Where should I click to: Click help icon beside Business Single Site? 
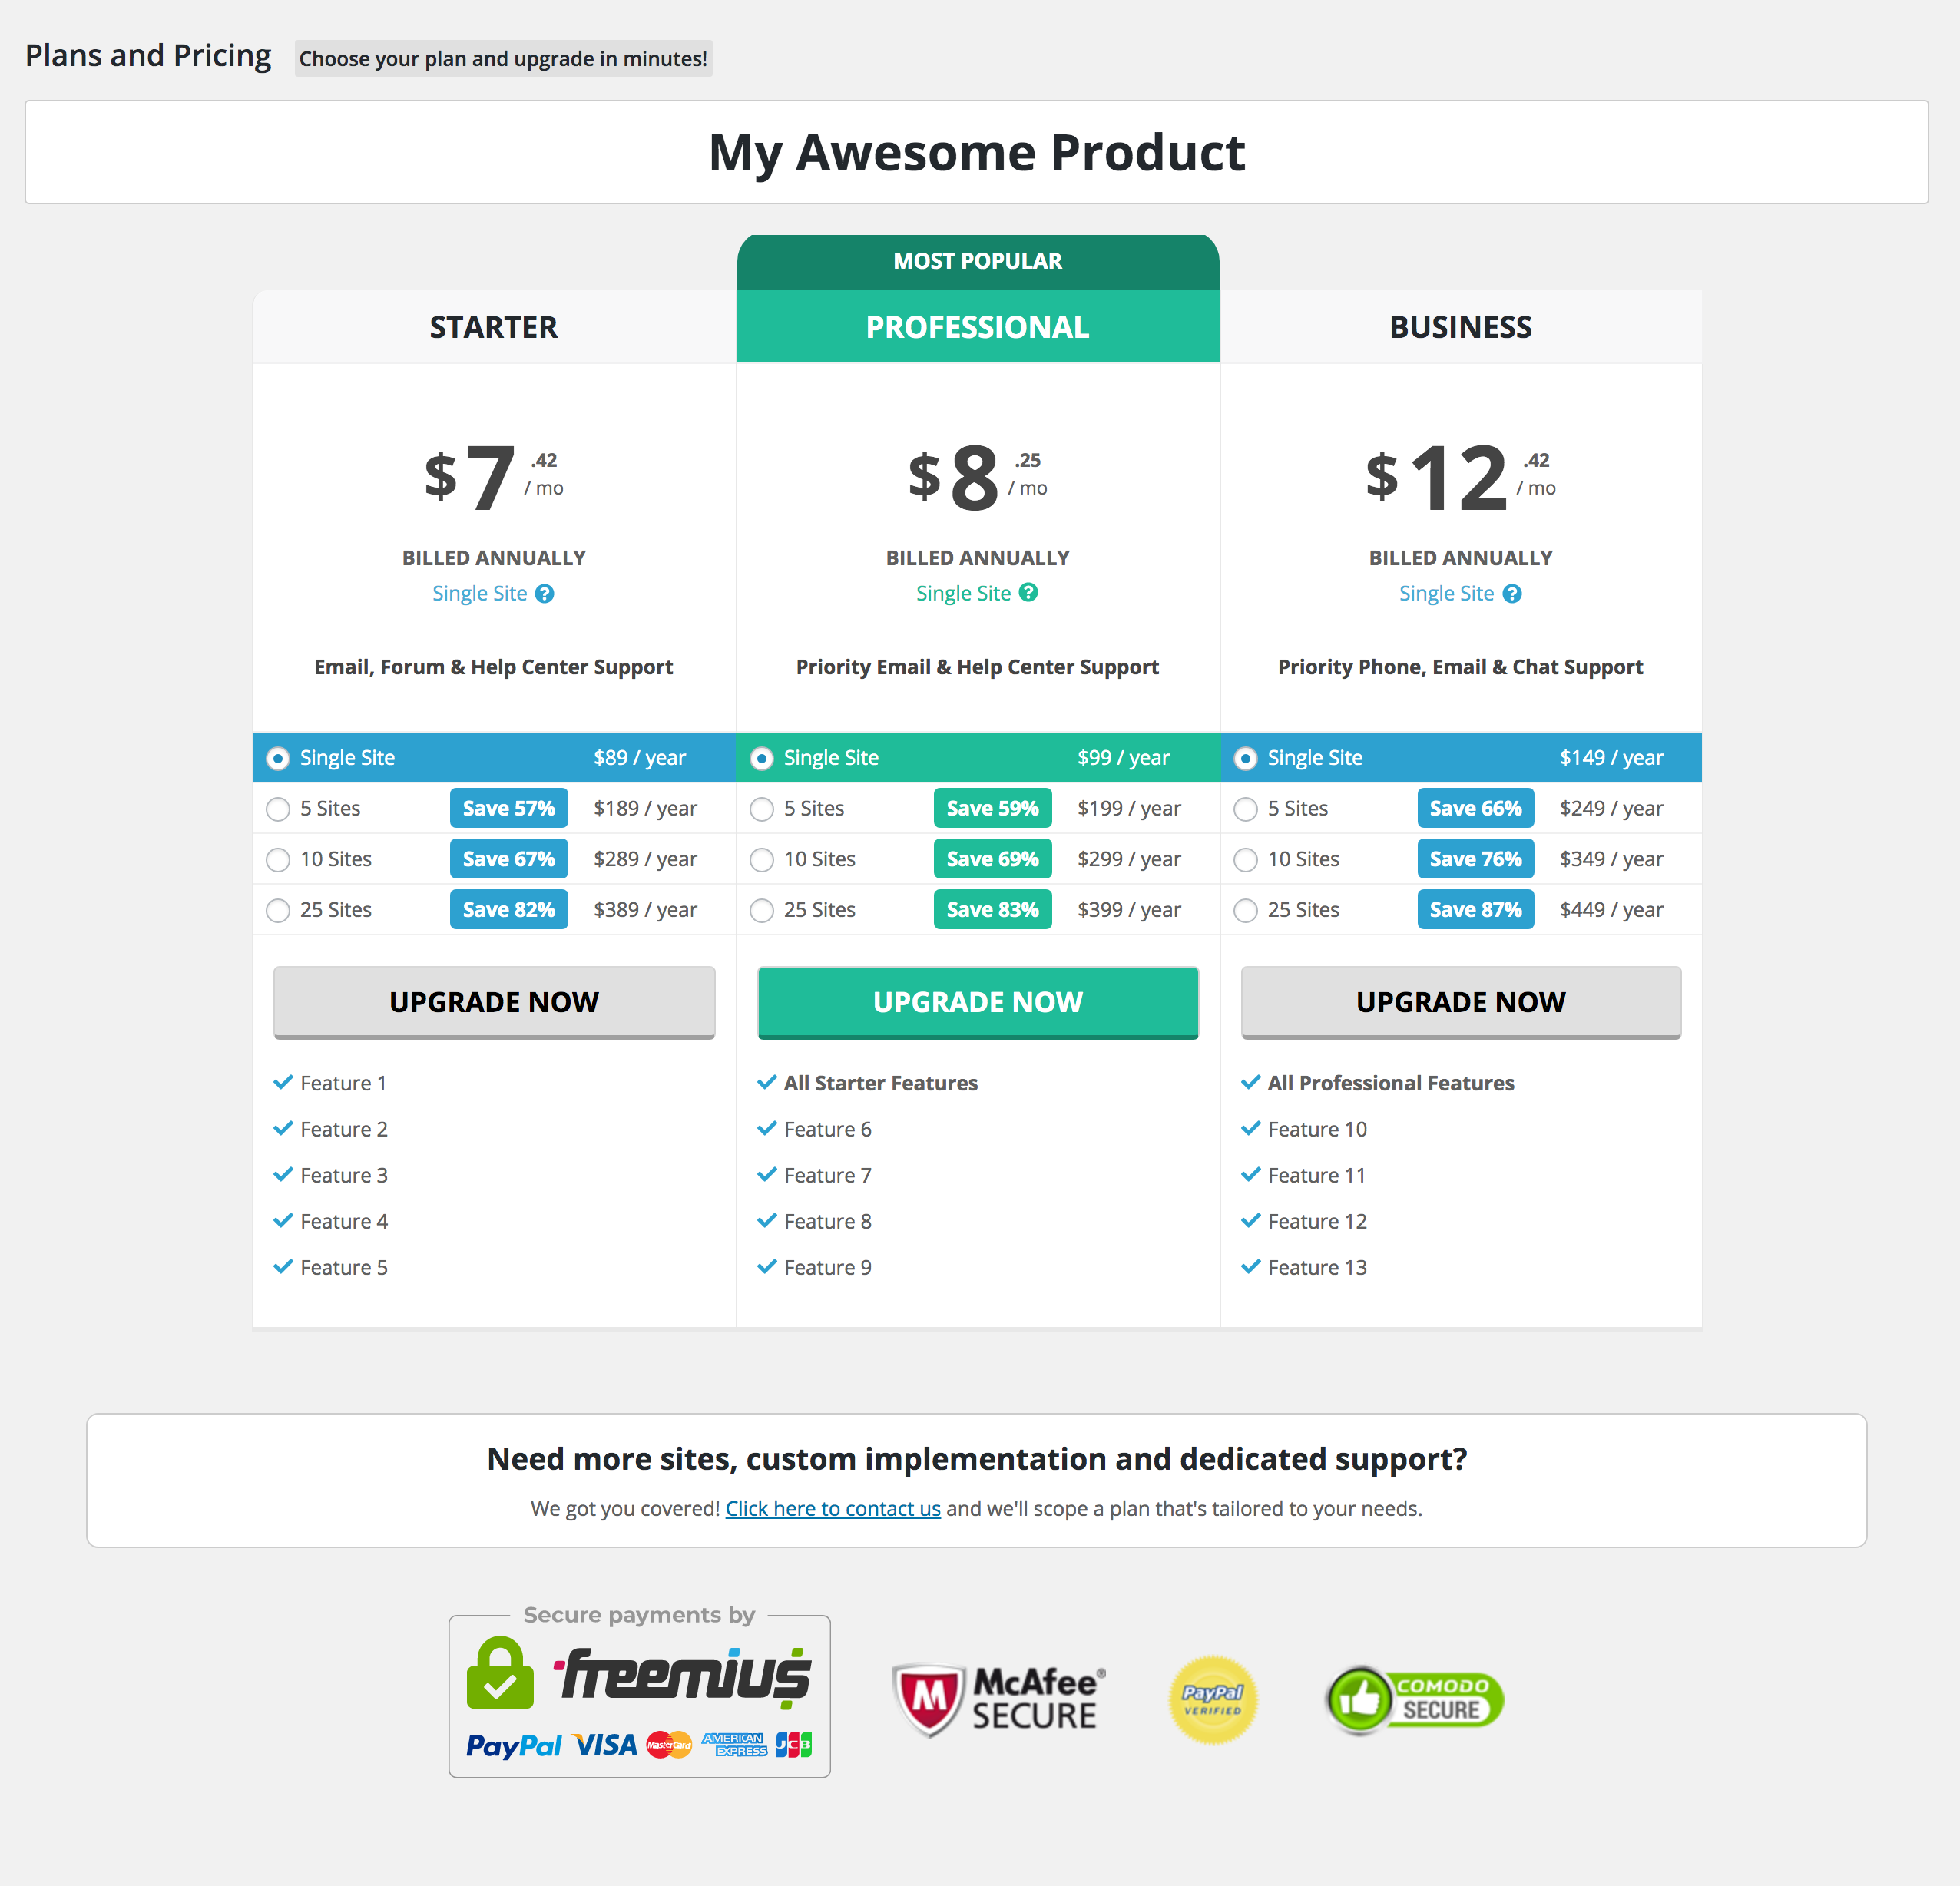(1512, 594)
